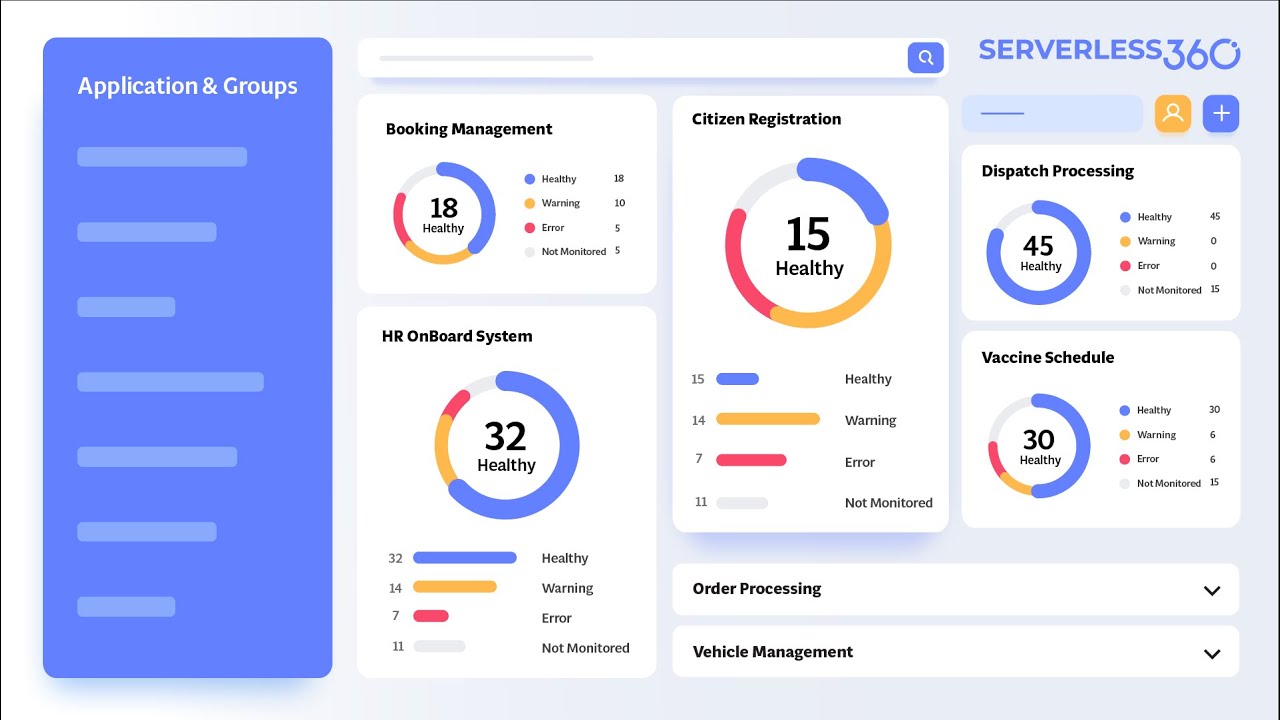
Task: Click Not Monitored legend dot in Booking Management
Action: click(x=530, y=252)
